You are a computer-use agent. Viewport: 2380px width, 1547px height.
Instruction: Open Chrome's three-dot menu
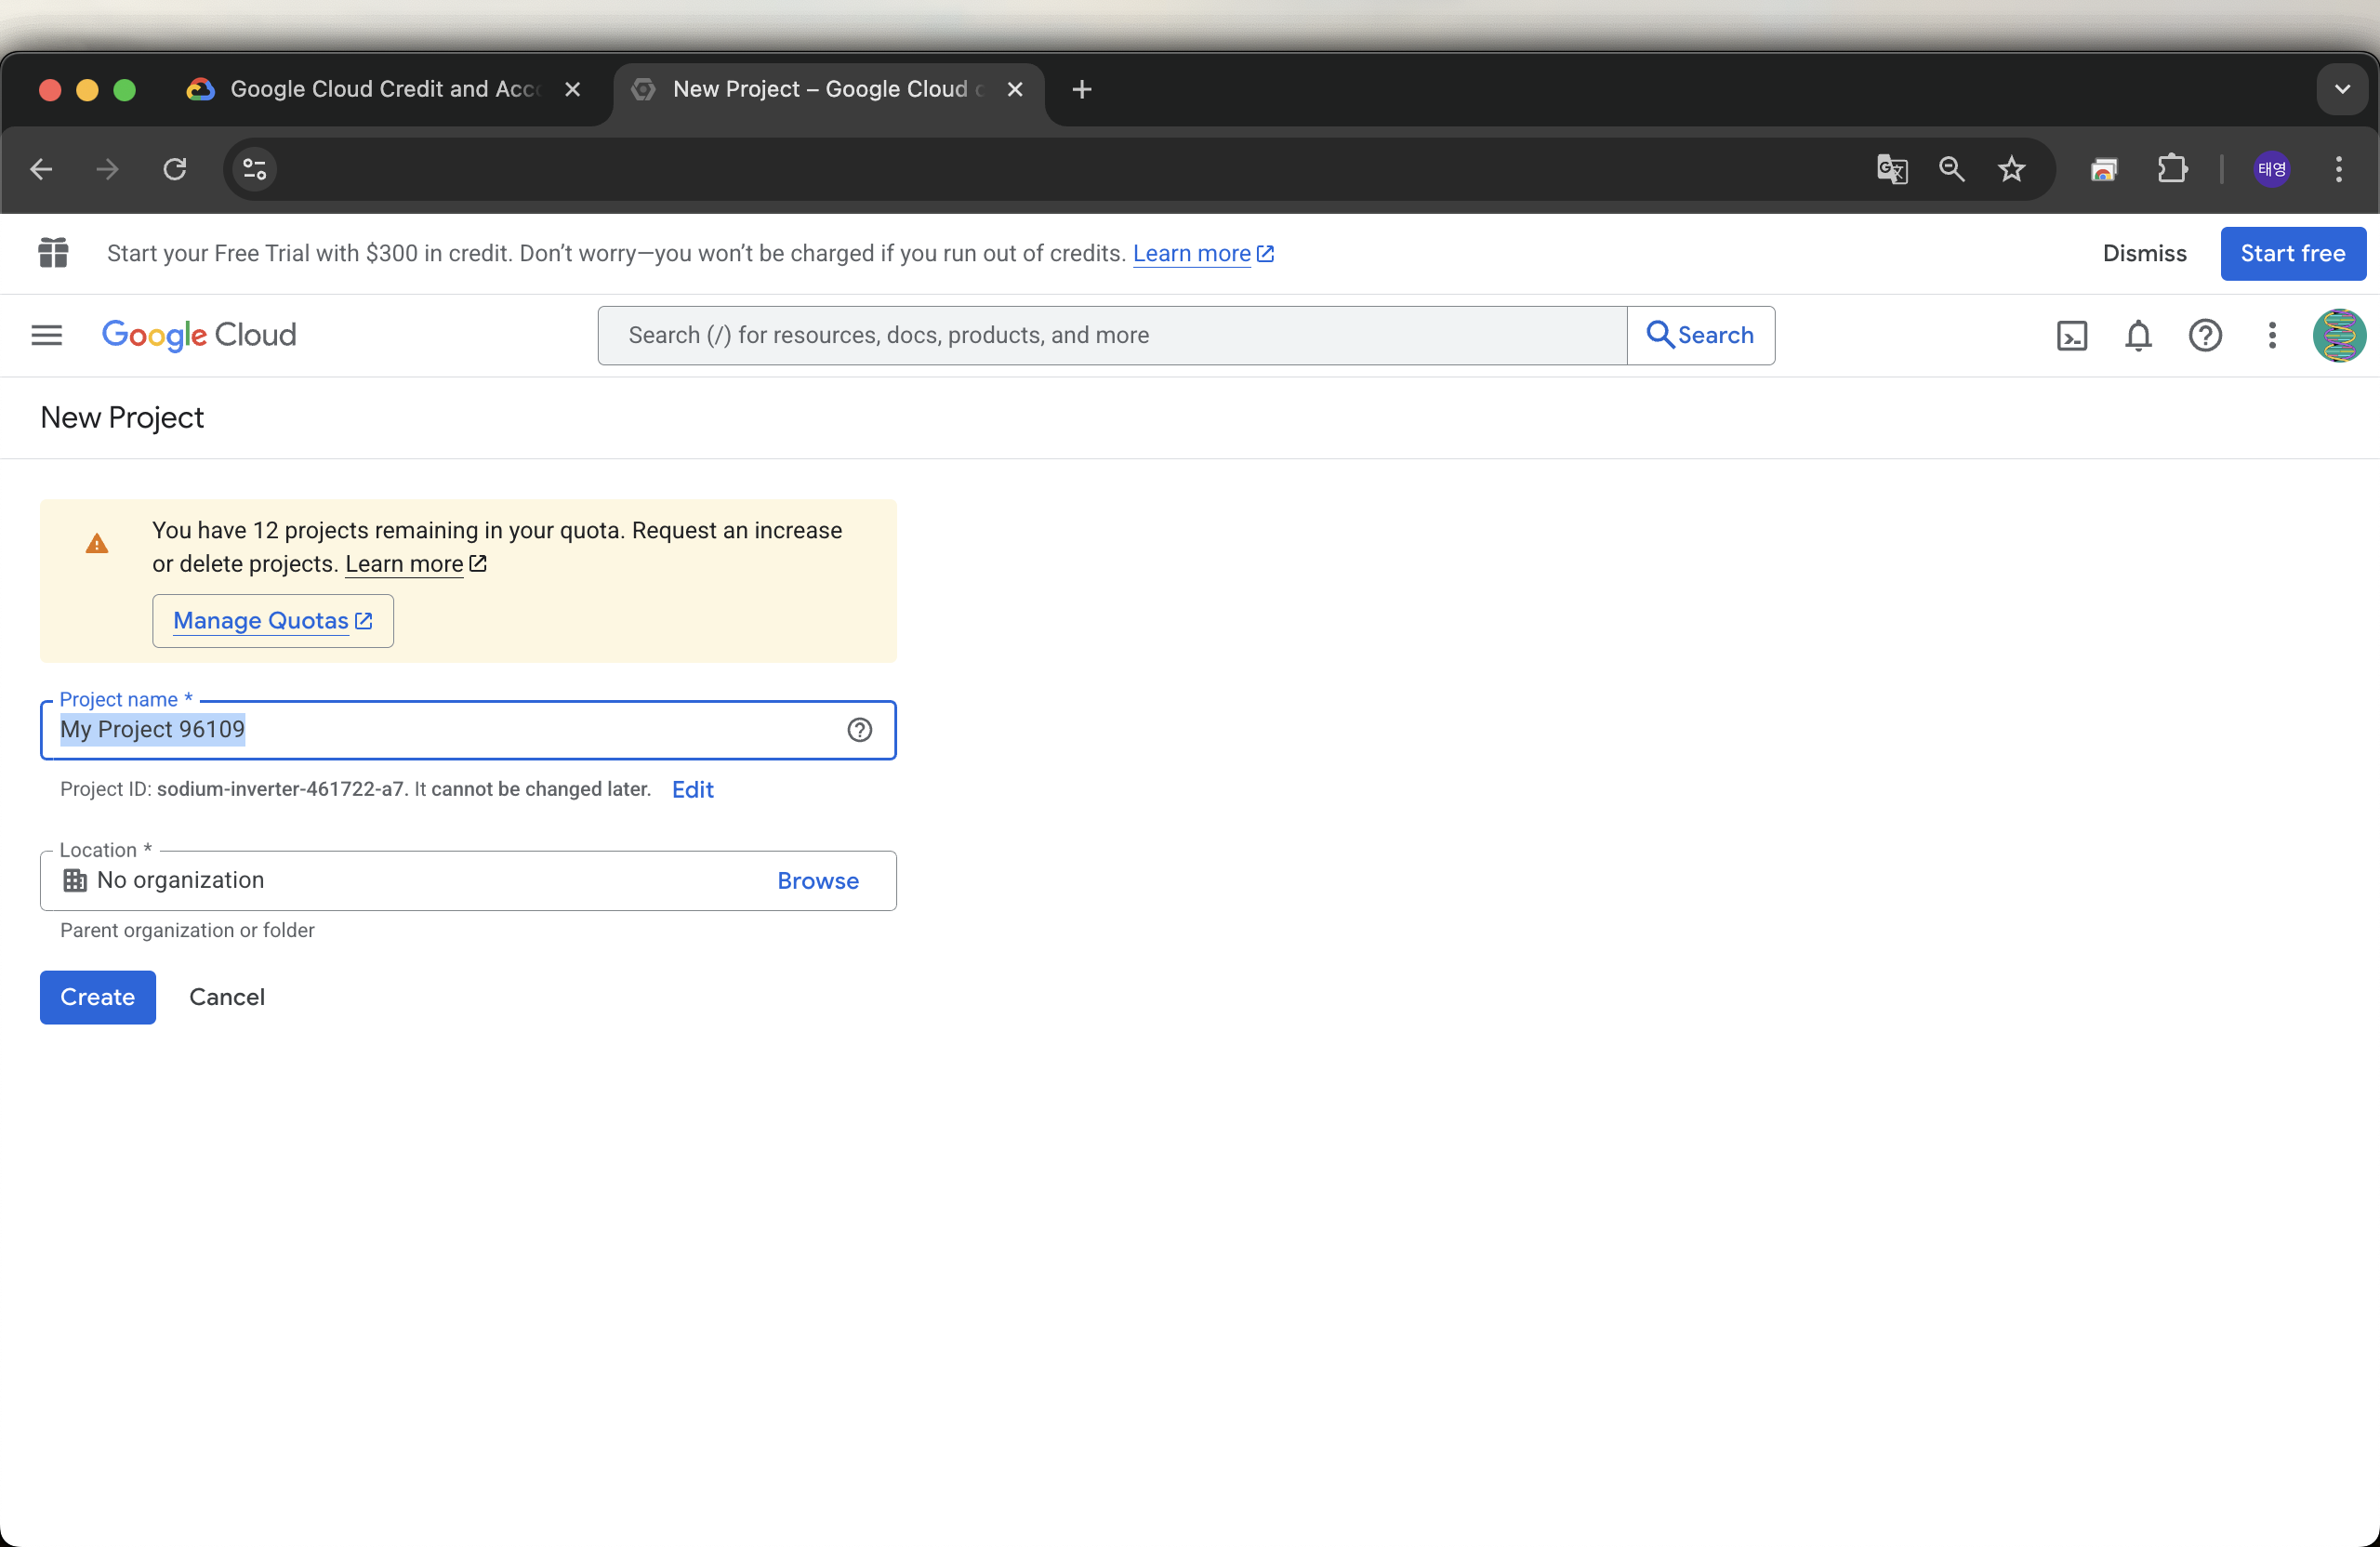tap(2338, 169)
